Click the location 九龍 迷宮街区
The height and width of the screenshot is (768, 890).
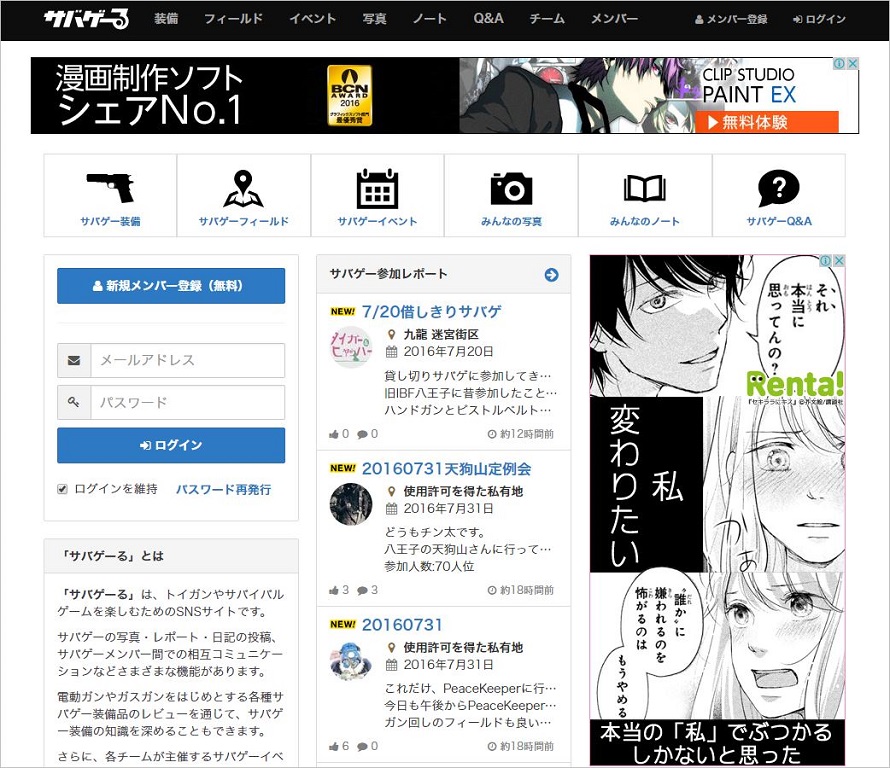point(441,334)
